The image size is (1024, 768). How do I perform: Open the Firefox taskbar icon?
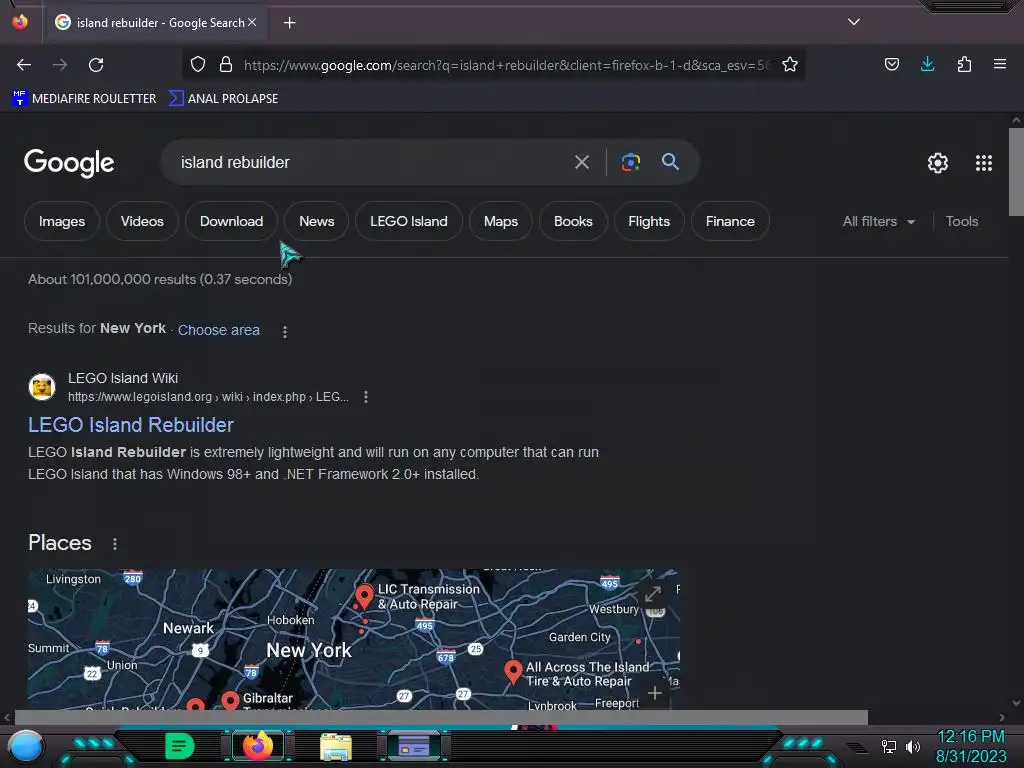pyautogui.click(x=258, y=746)
